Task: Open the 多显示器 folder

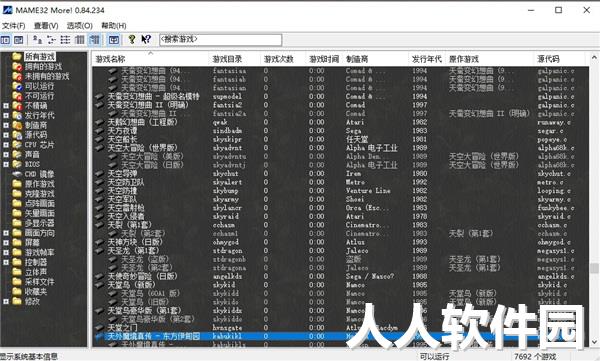Action: point(39,223)
